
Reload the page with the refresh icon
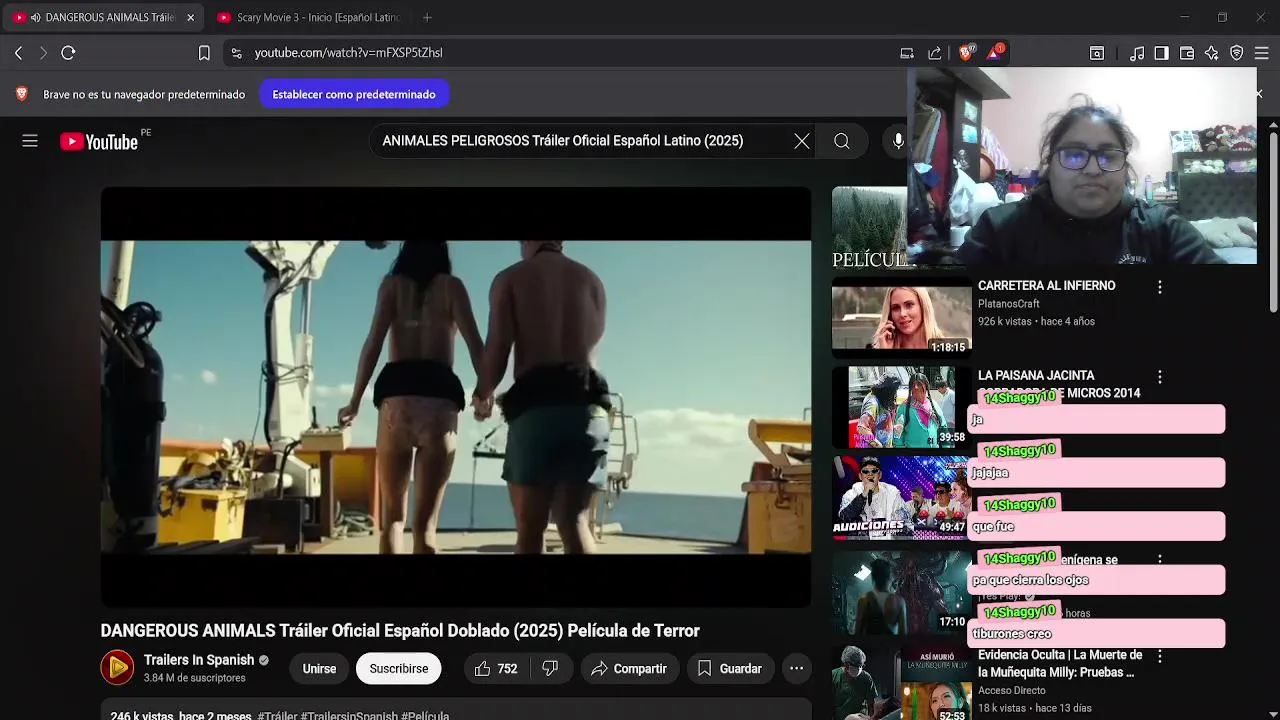(x=68, y=53)
